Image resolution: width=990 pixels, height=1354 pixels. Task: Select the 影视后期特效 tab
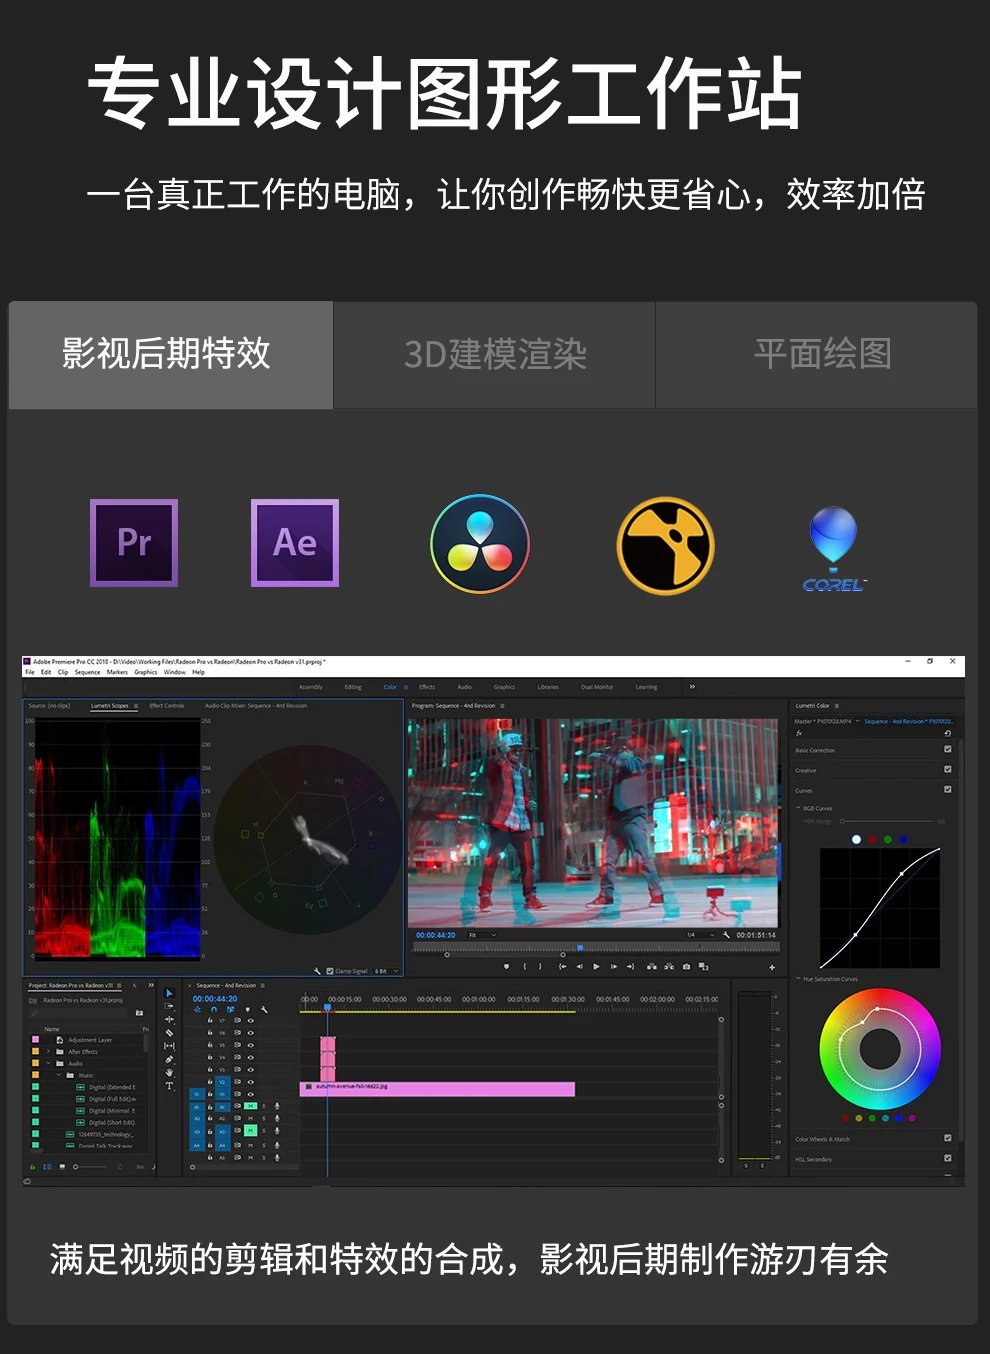[x=171, y=354]
